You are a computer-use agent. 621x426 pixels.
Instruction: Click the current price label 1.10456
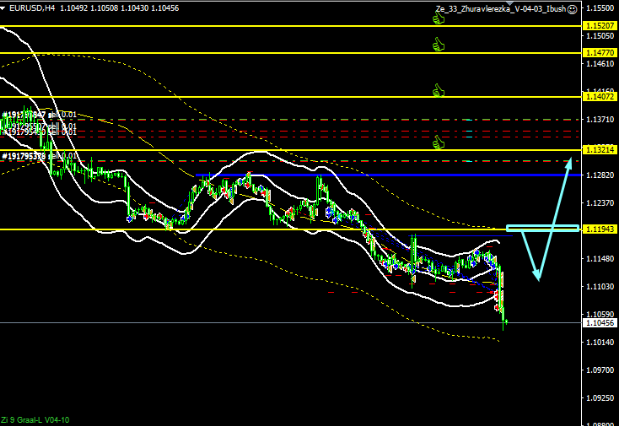599,323
